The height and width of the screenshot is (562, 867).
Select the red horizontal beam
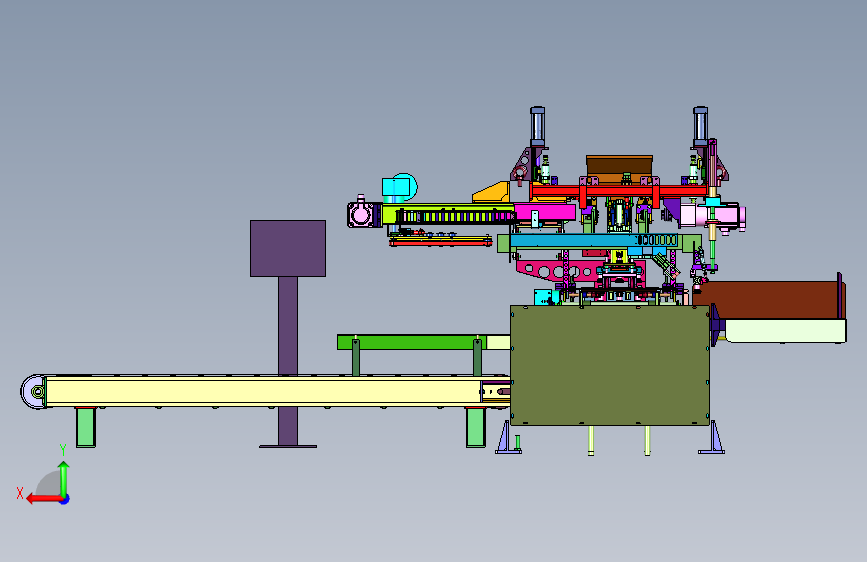(618, 191)
